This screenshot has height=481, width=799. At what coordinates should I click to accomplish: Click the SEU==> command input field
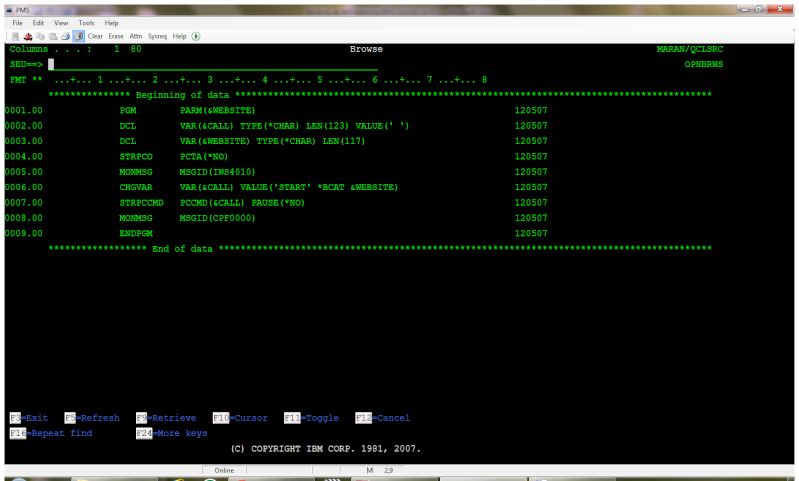click(x=213, y=65)
